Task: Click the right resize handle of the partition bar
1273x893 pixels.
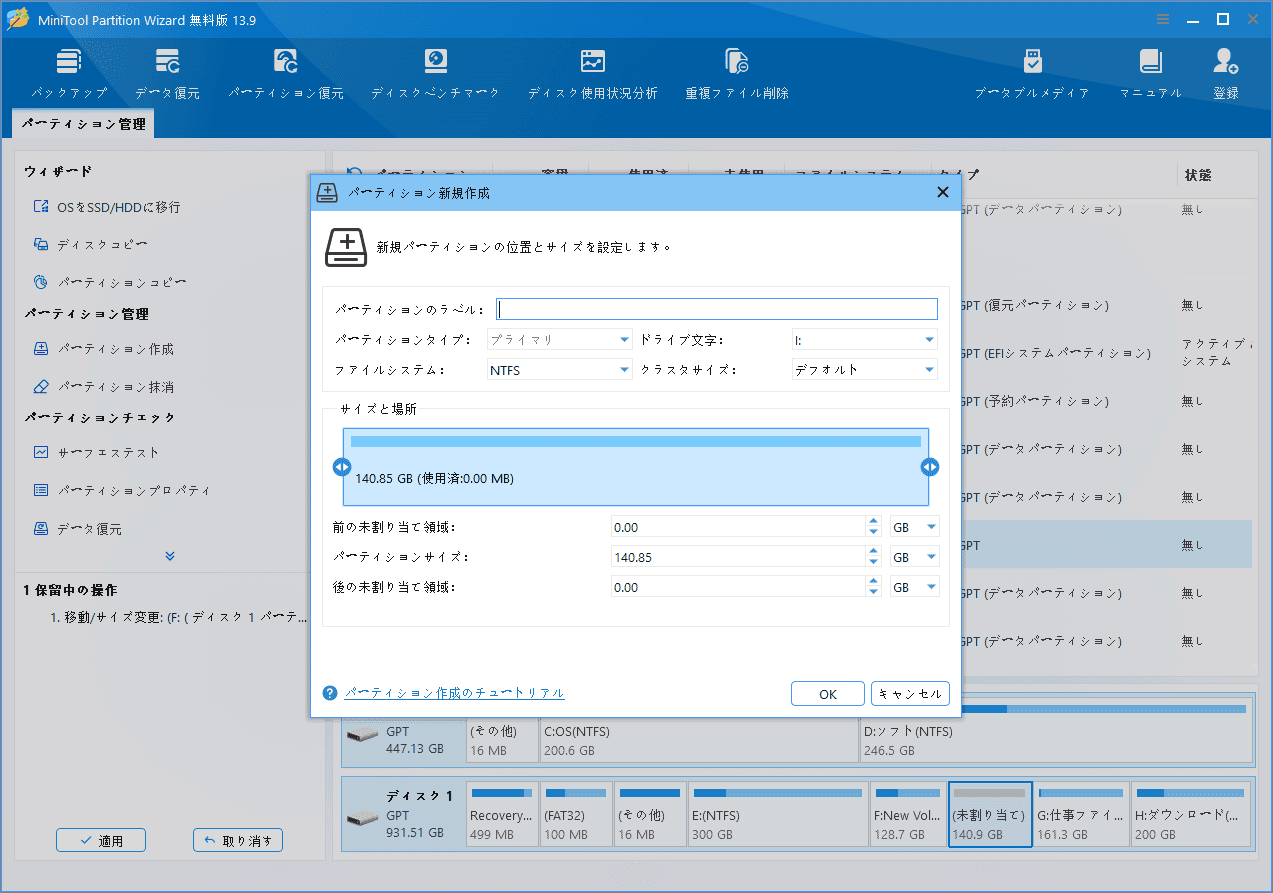Action: [x=930, y=467]
